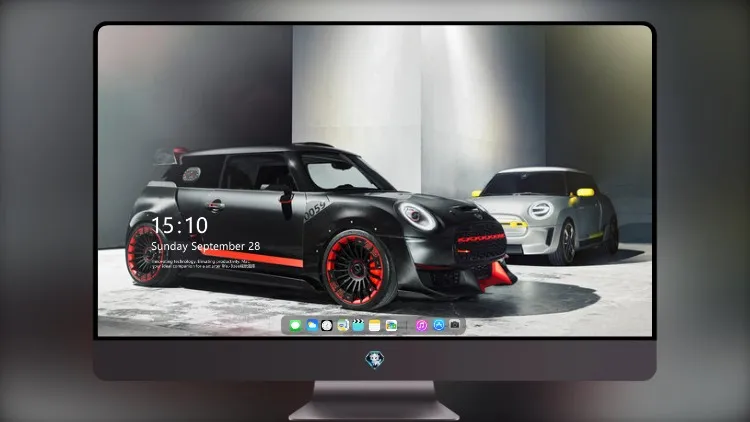Open the clapperboard Videos app in dock

click(358, 325)
